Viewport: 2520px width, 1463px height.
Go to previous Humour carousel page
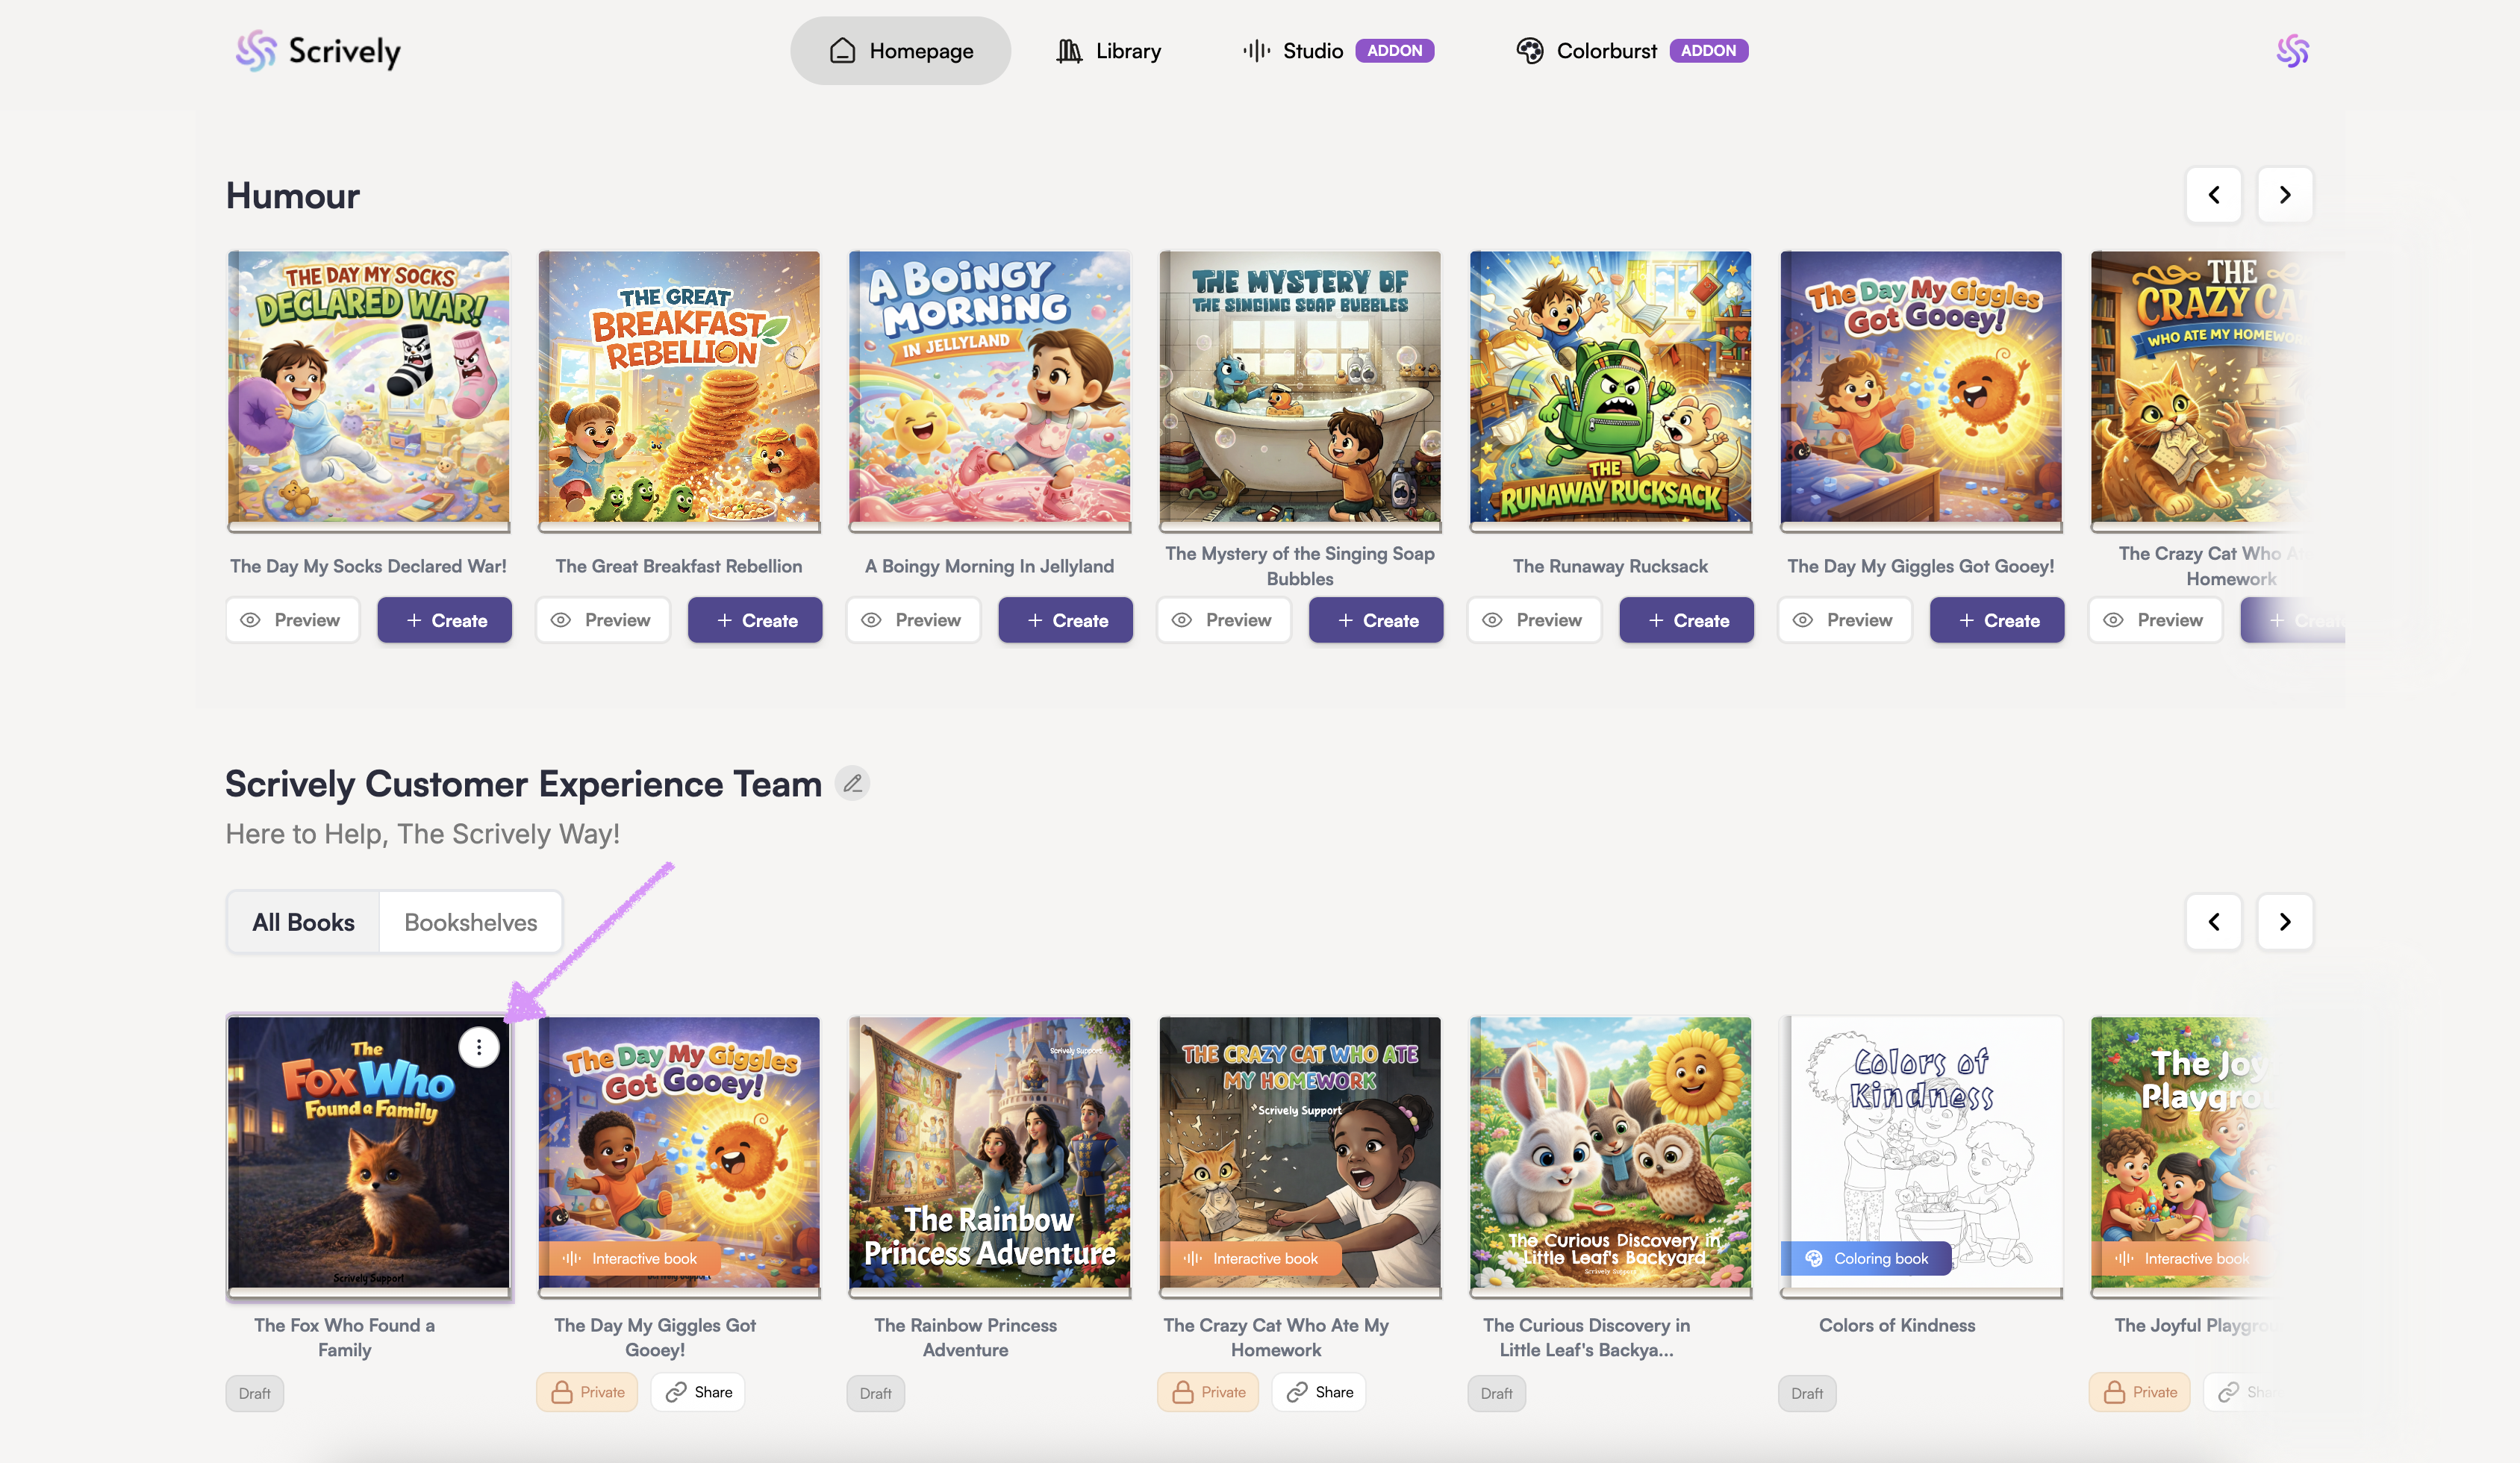point(2213,195)
